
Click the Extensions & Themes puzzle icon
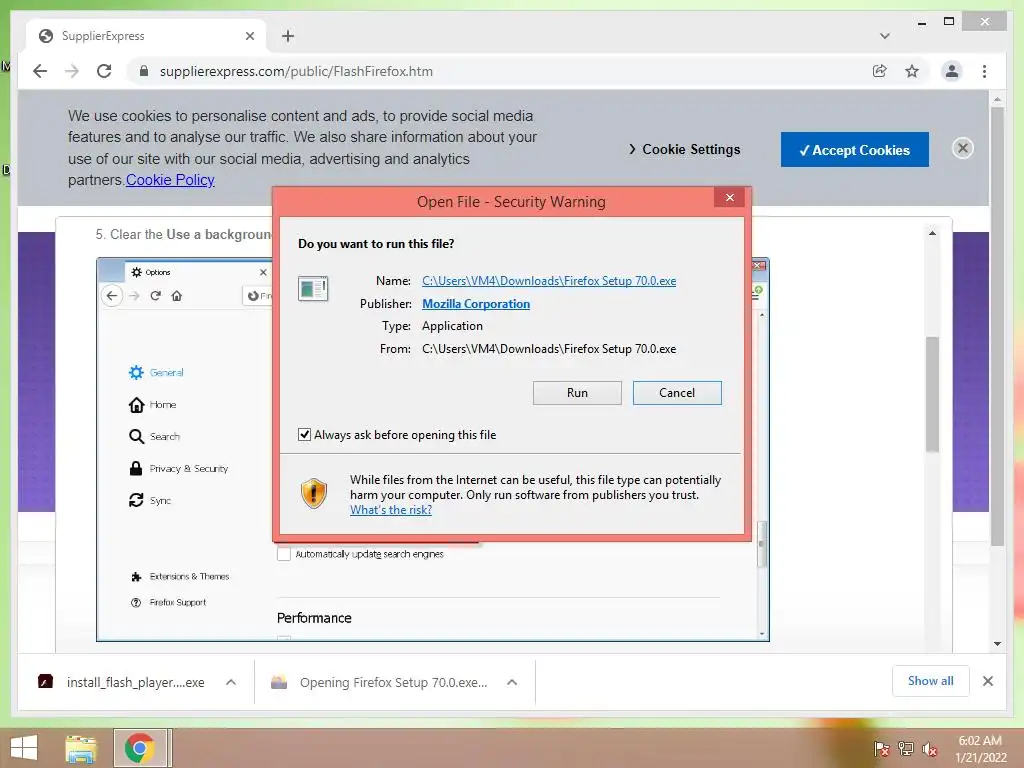point(136,577)
